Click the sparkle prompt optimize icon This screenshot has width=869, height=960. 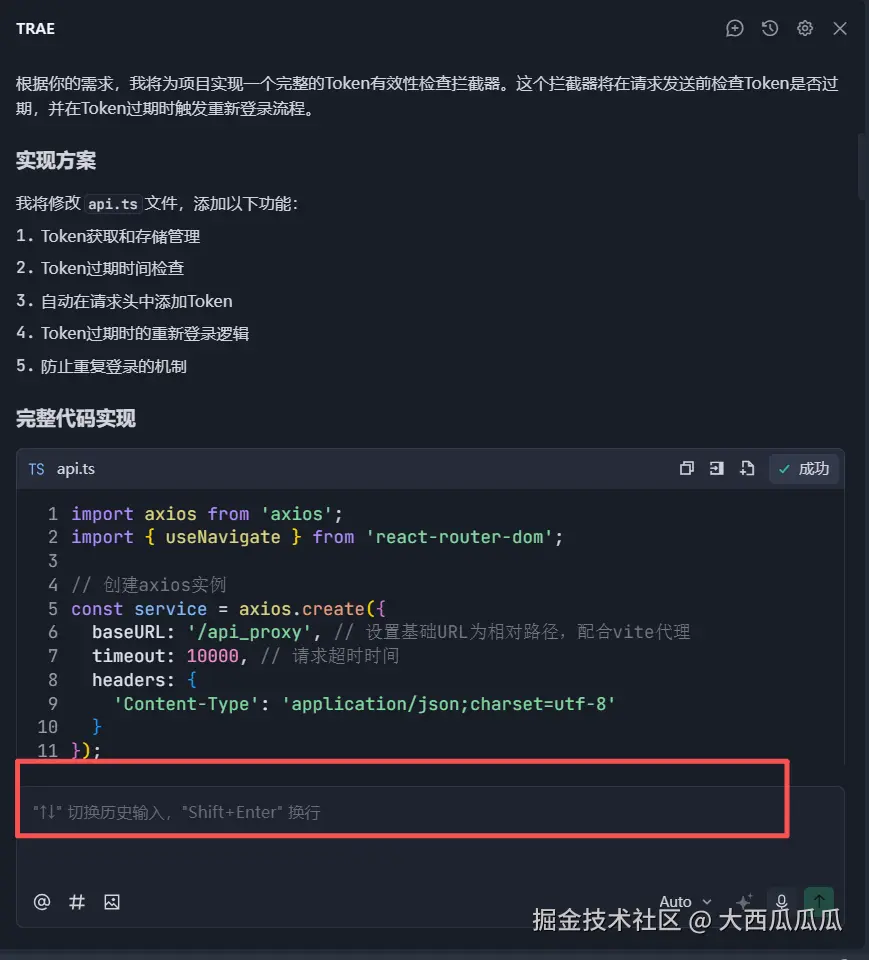745,901
